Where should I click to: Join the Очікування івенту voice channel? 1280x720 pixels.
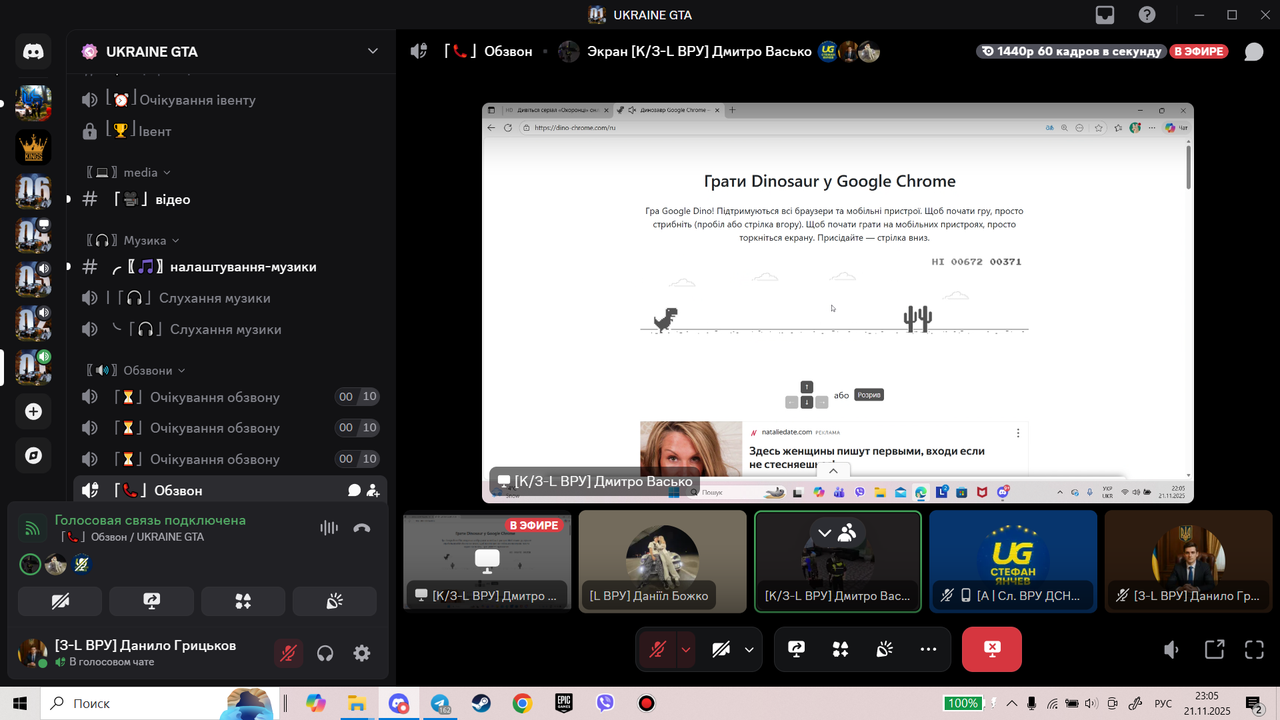(231, 100)
